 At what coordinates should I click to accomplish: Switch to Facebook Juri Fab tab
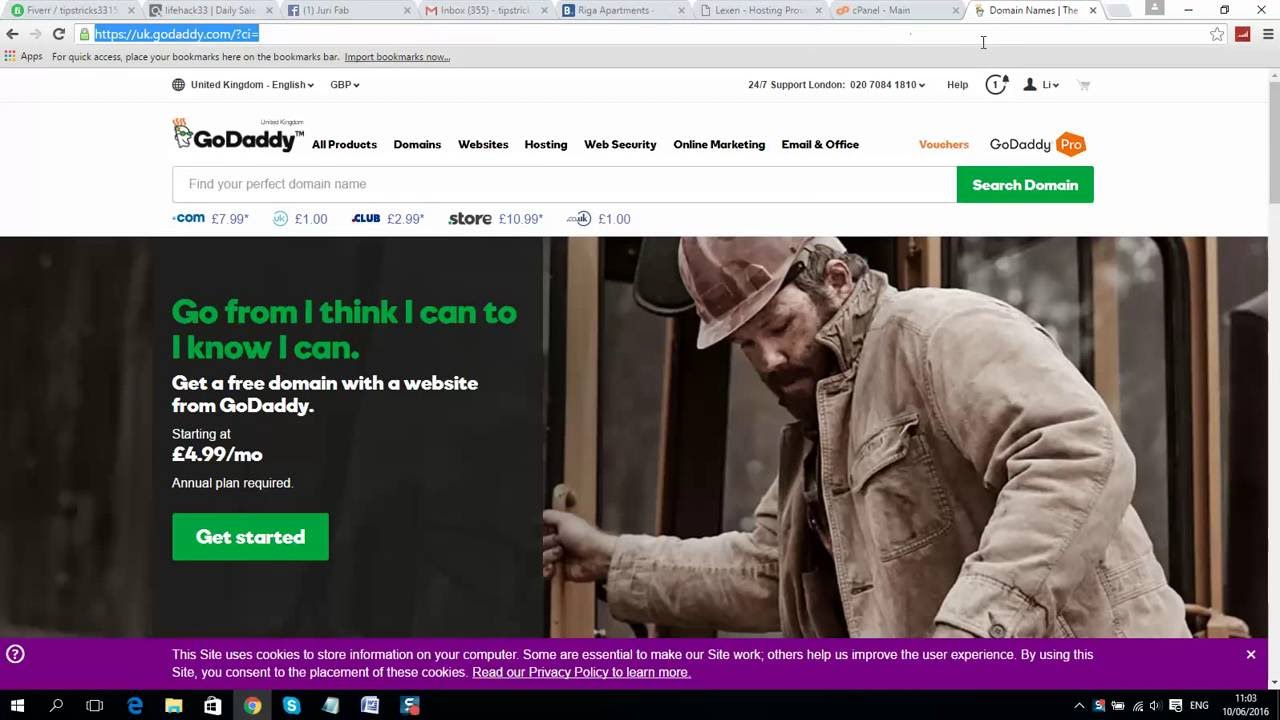(346, 11)
